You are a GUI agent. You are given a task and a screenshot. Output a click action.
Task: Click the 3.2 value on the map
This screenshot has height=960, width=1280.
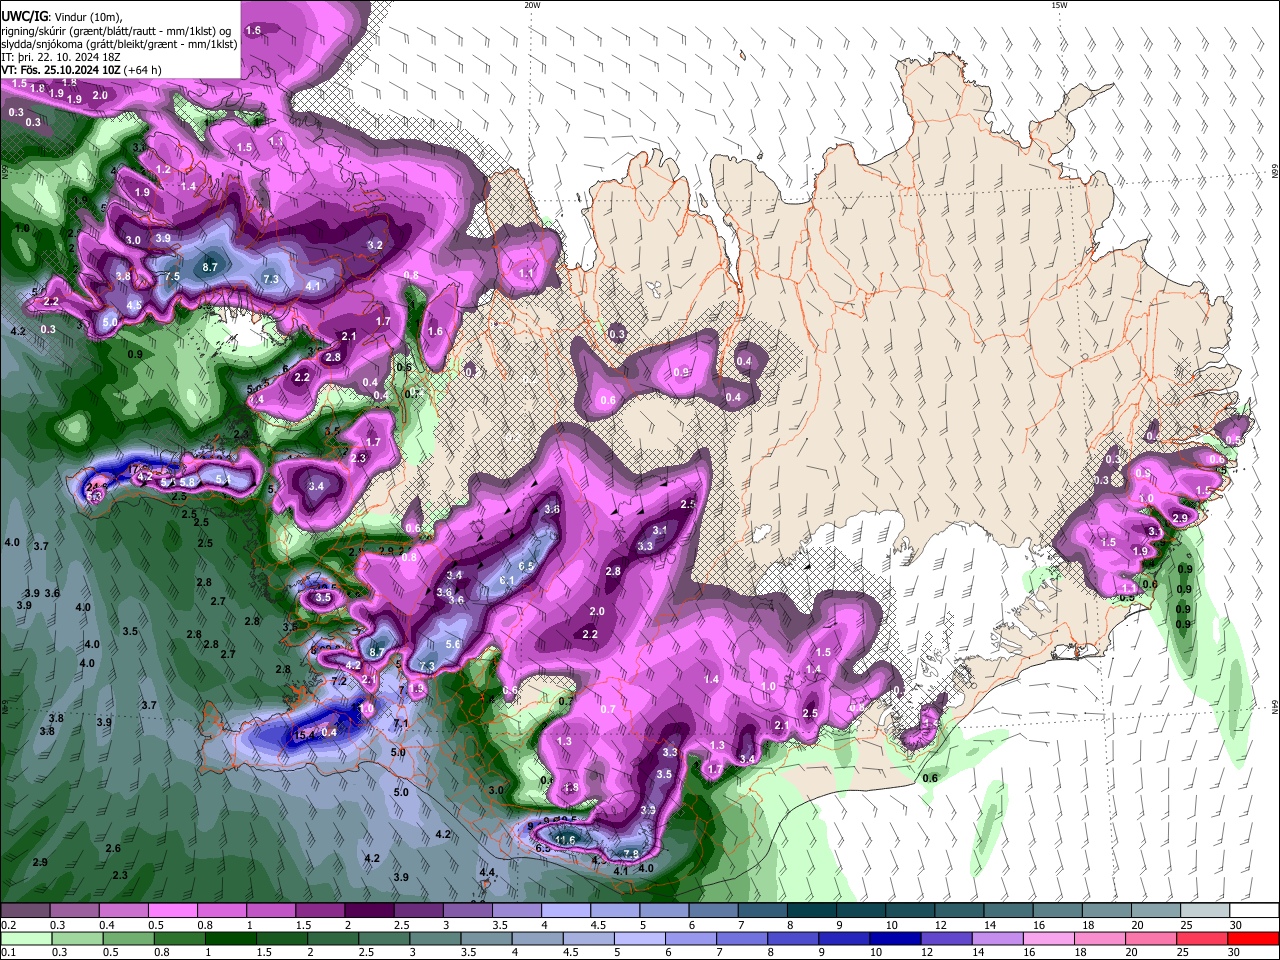[375, 245]
